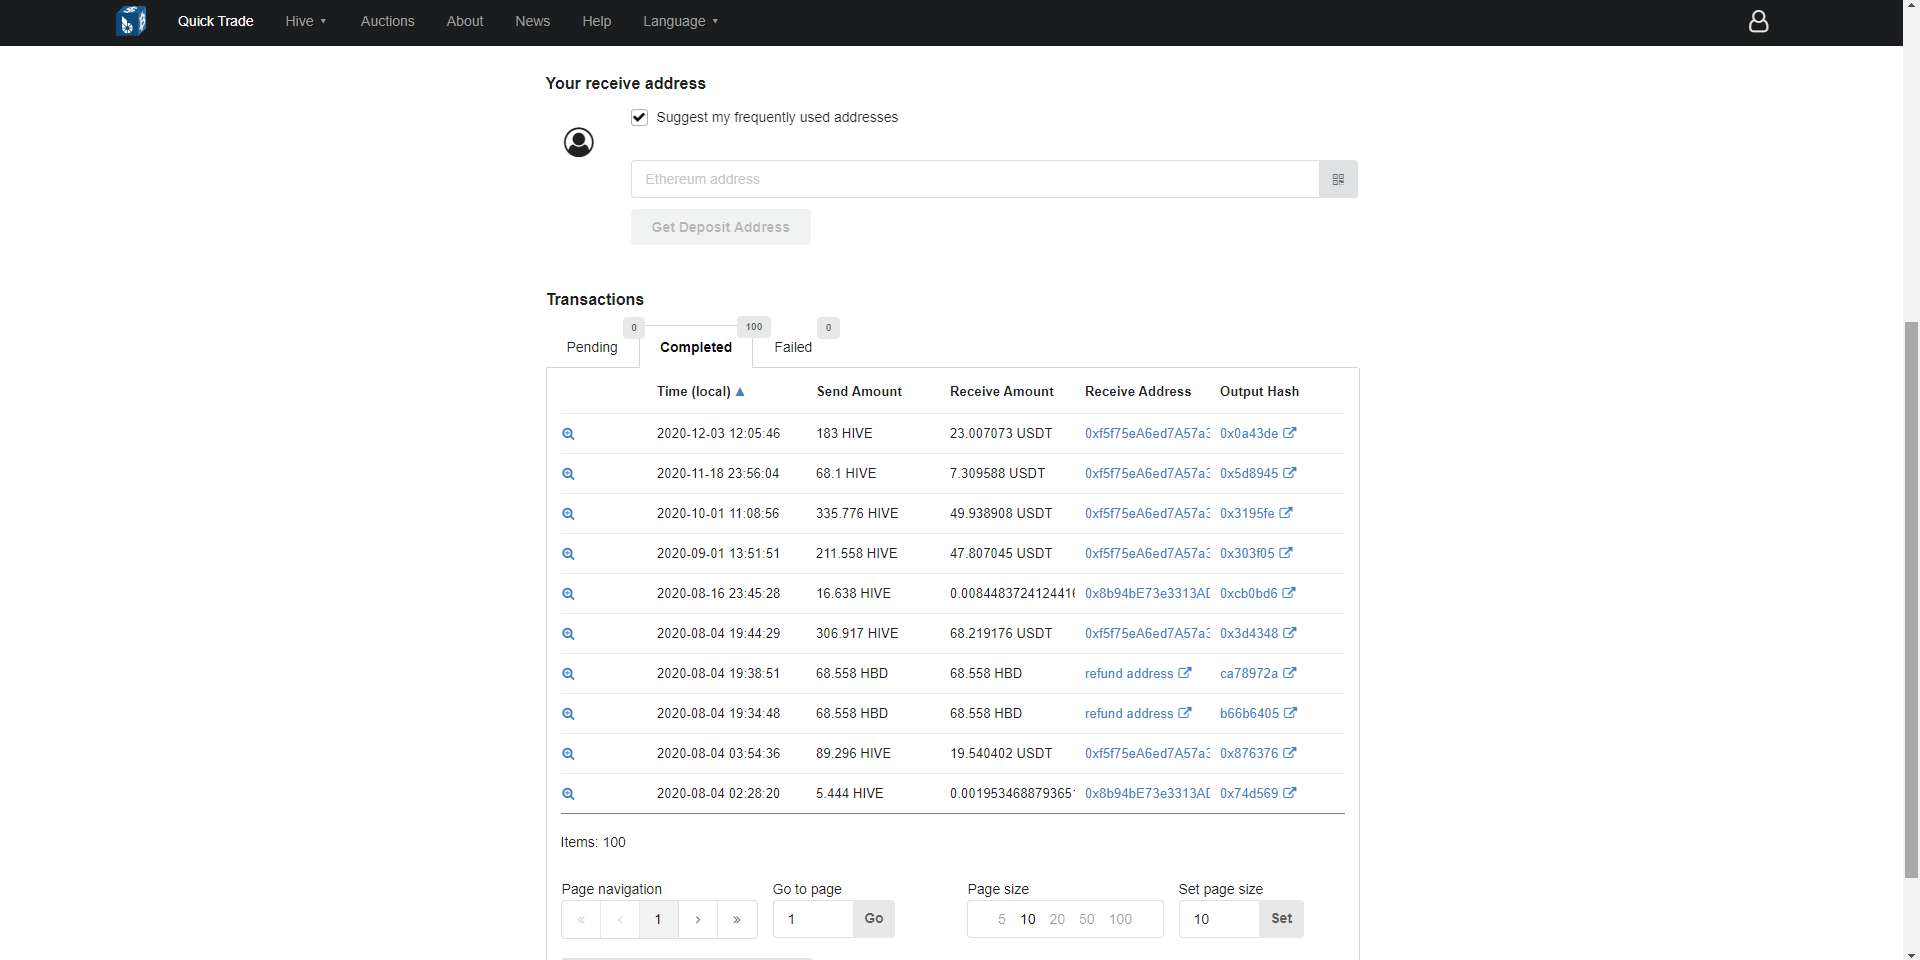The height and width of the screenshot is (960, 1920).
Task: Open external link icon for hash ca78972a
Action: 1290,673
